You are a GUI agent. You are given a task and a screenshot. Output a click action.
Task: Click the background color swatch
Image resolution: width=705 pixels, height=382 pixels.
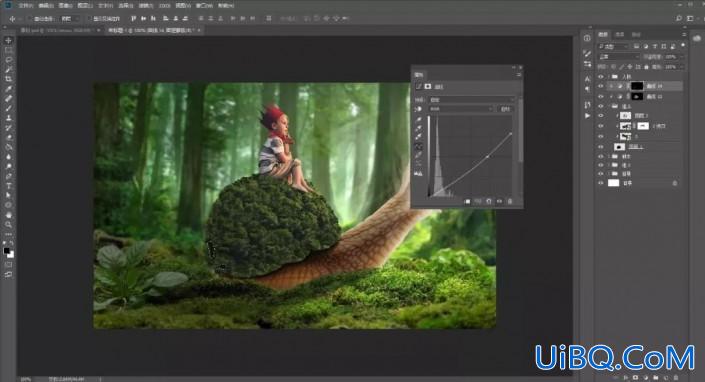[x=11, y=255]
